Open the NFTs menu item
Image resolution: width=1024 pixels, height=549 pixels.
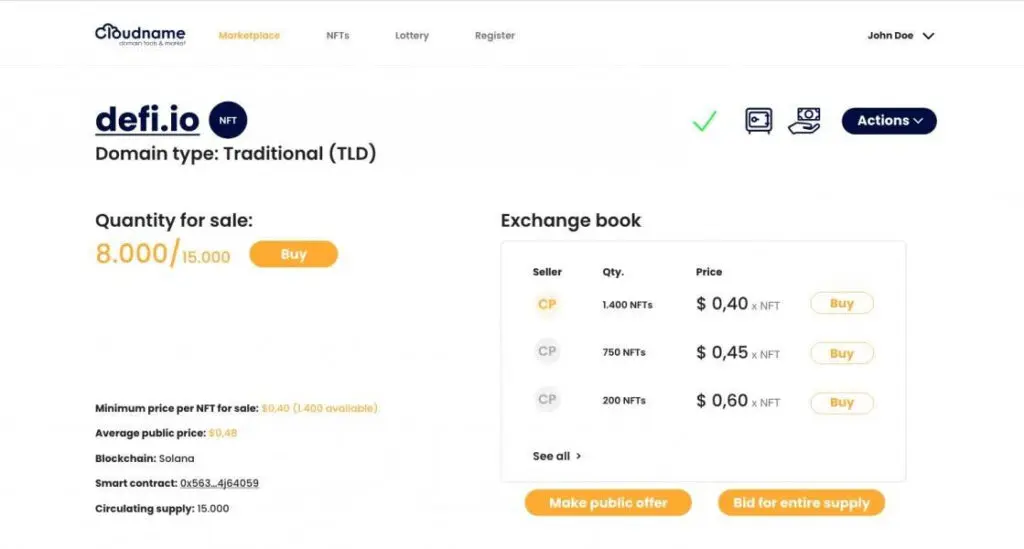(338, 36)
